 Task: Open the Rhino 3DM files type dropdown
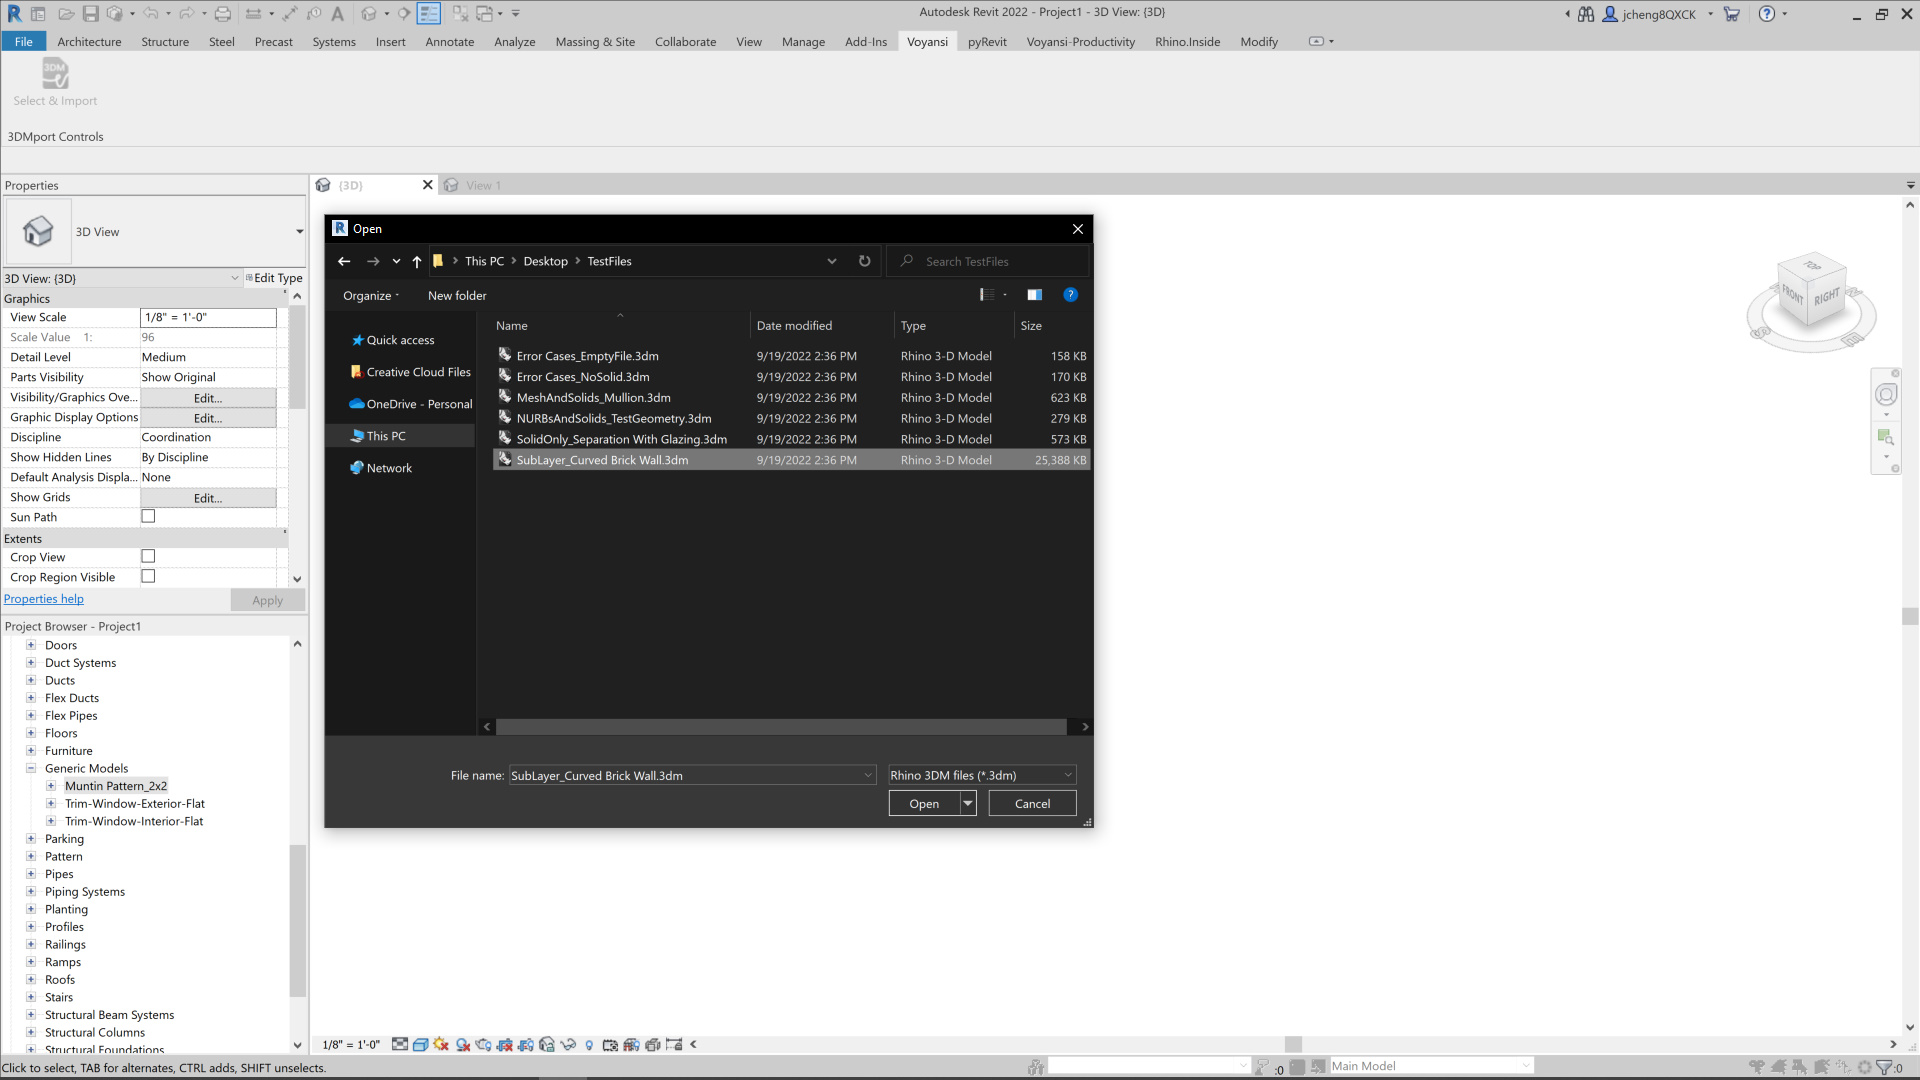[981, 775]
